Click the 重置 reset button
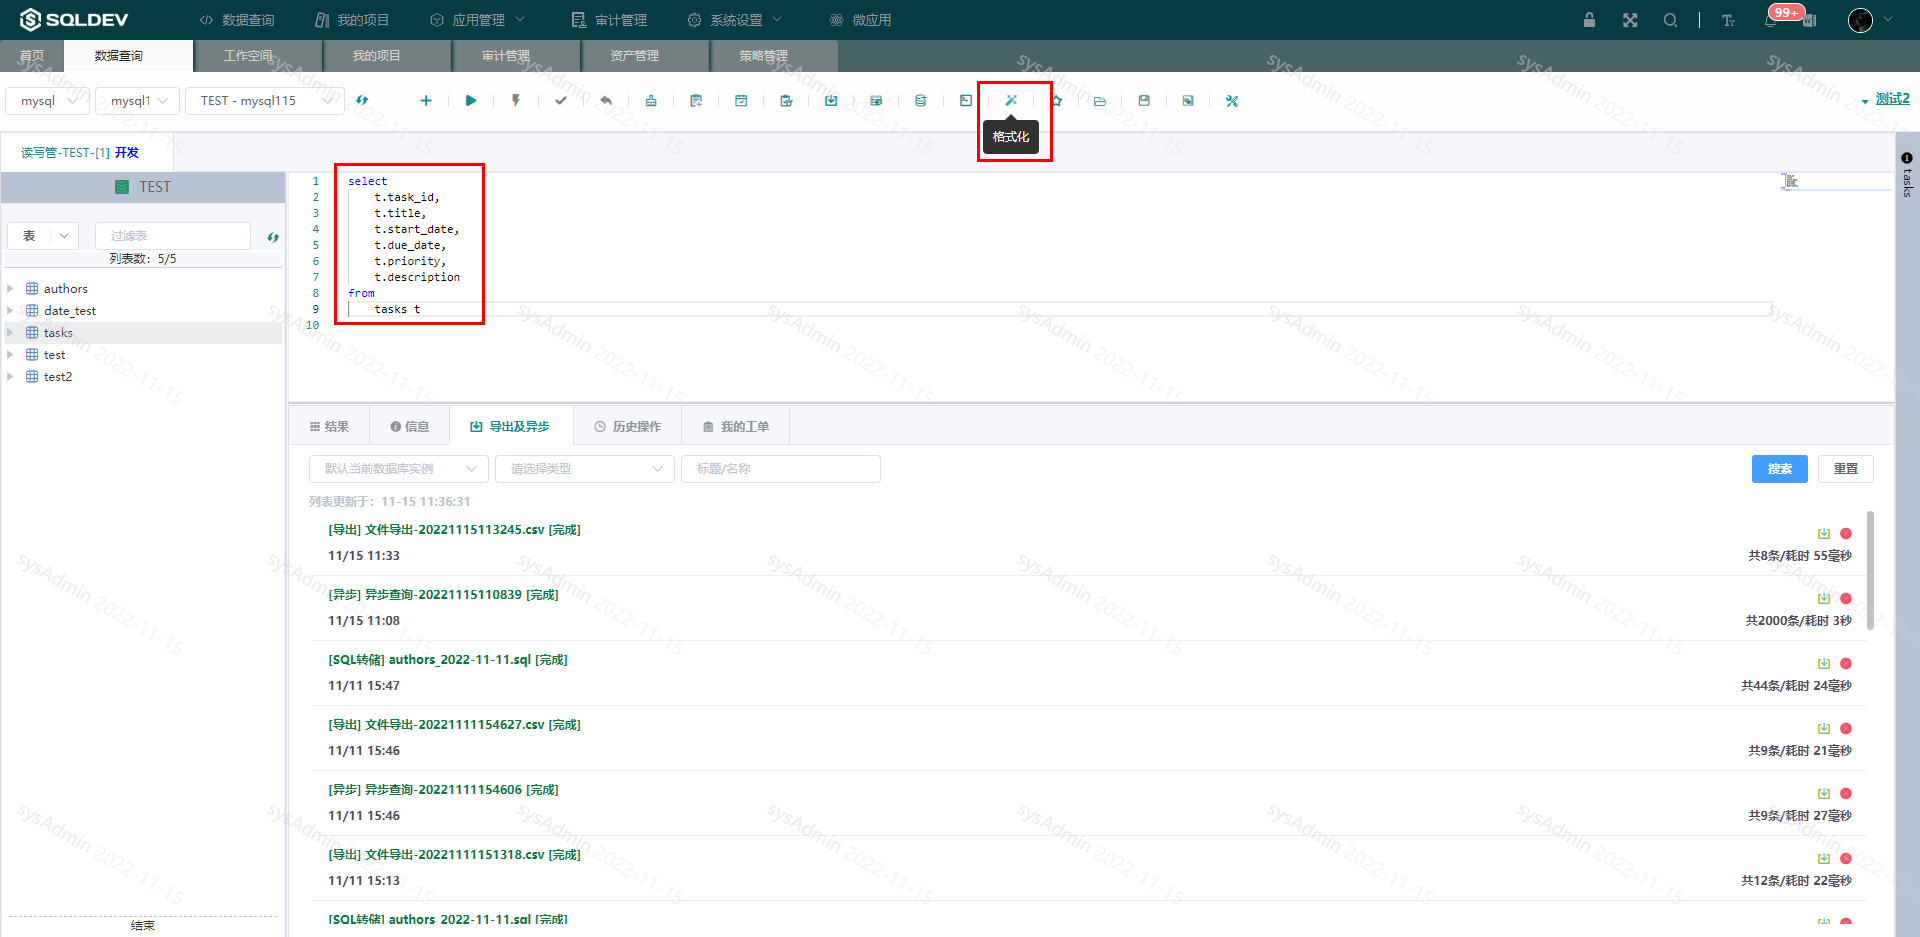1920x937 pixels. [1846, 469]
